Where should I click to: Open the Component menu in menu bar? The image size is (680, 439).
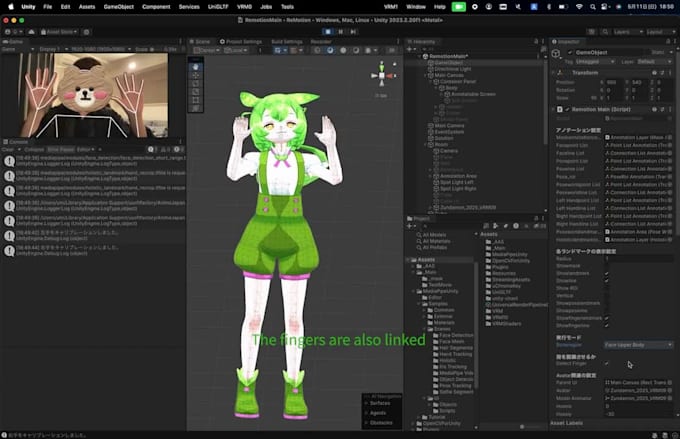pyautogui.click(x=156, y=7)
